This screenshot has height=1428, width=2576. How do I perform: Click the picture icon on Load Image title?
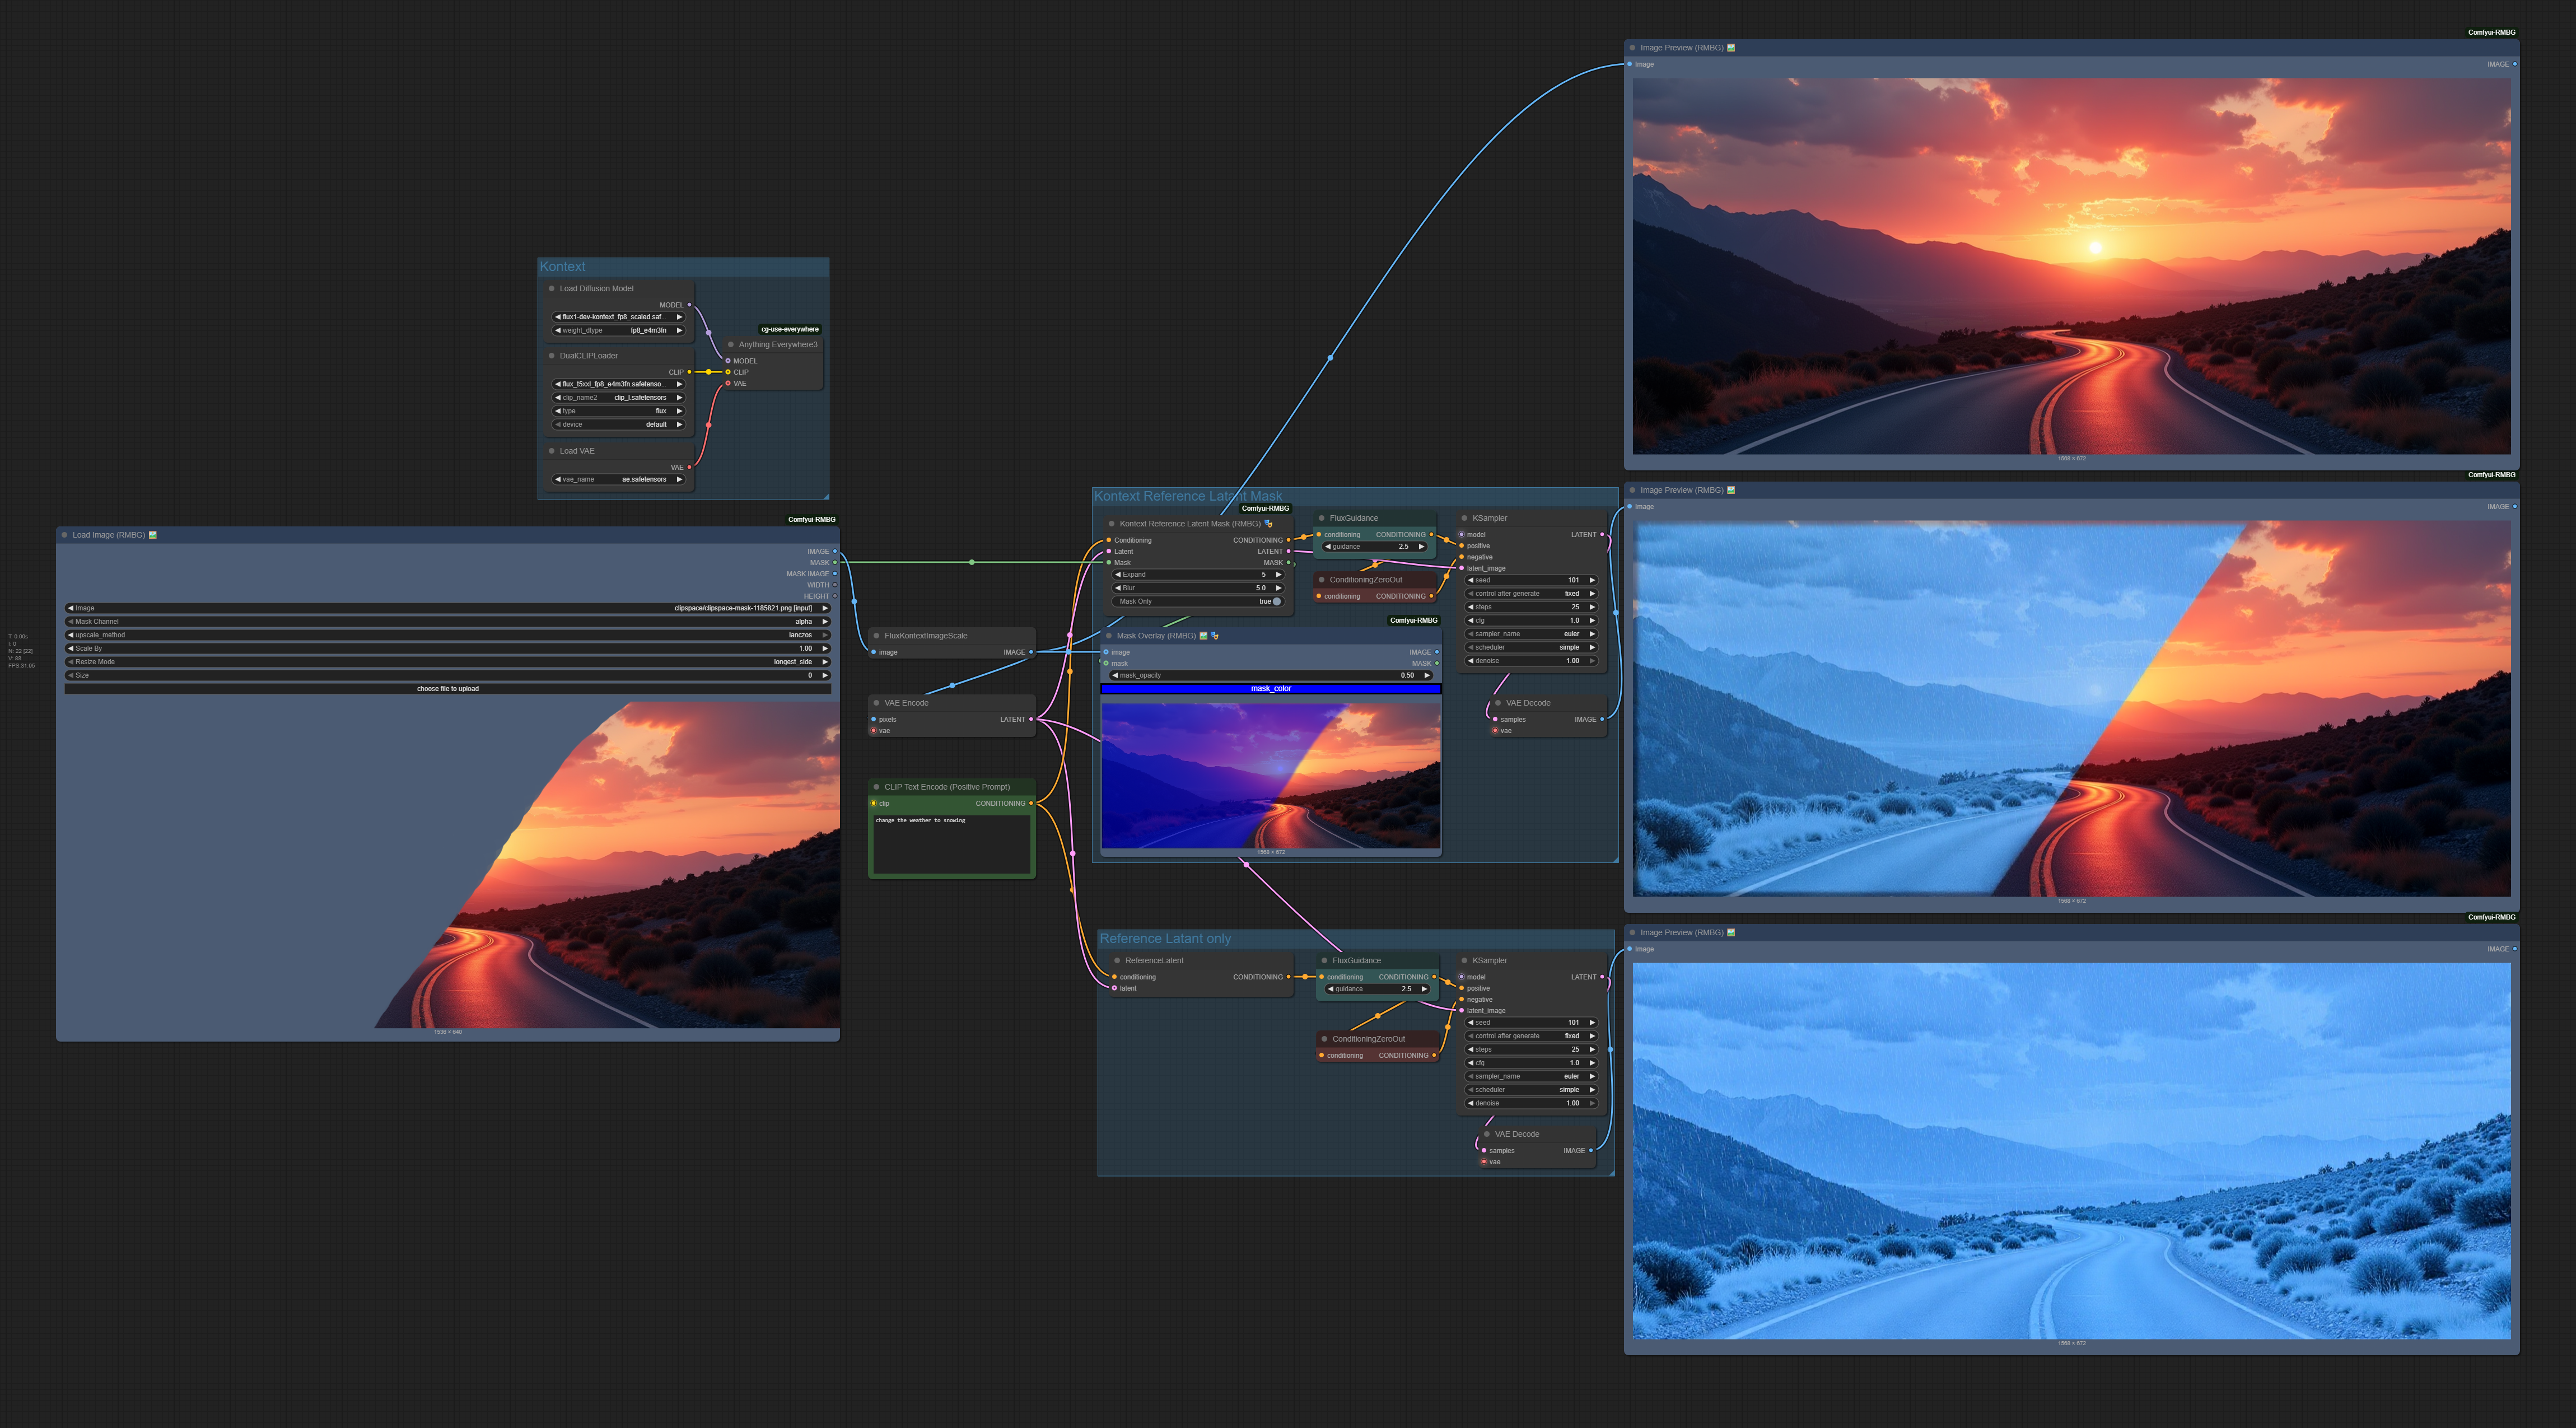pos(153,535)
